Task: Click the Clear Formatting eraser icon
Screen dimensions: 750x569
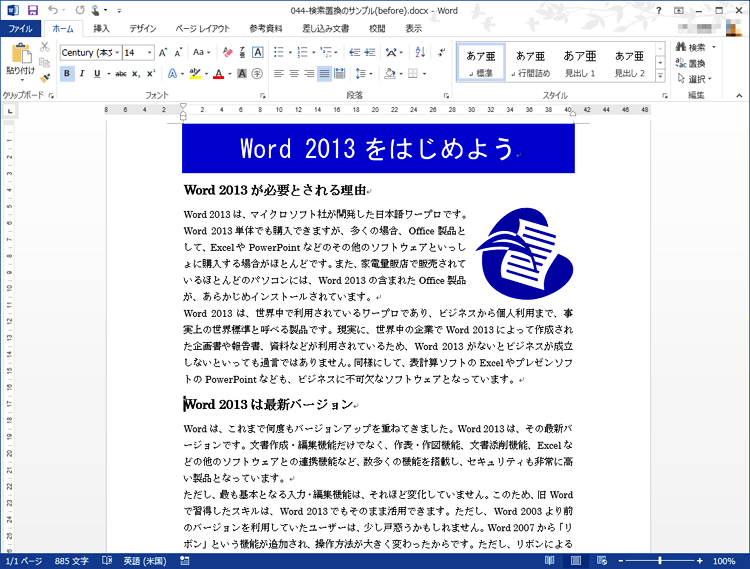Action: point(228,53)
